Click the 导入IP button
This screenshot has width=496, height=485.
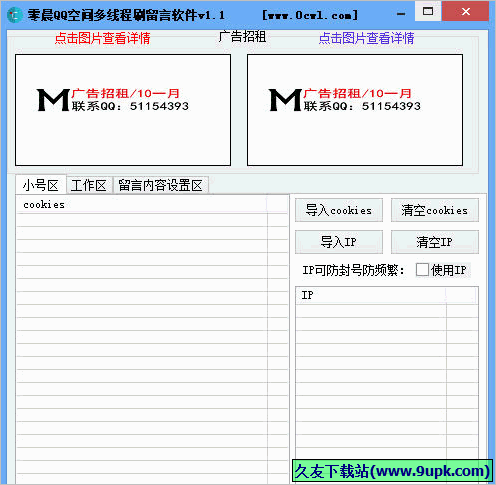tap(339, 242)
